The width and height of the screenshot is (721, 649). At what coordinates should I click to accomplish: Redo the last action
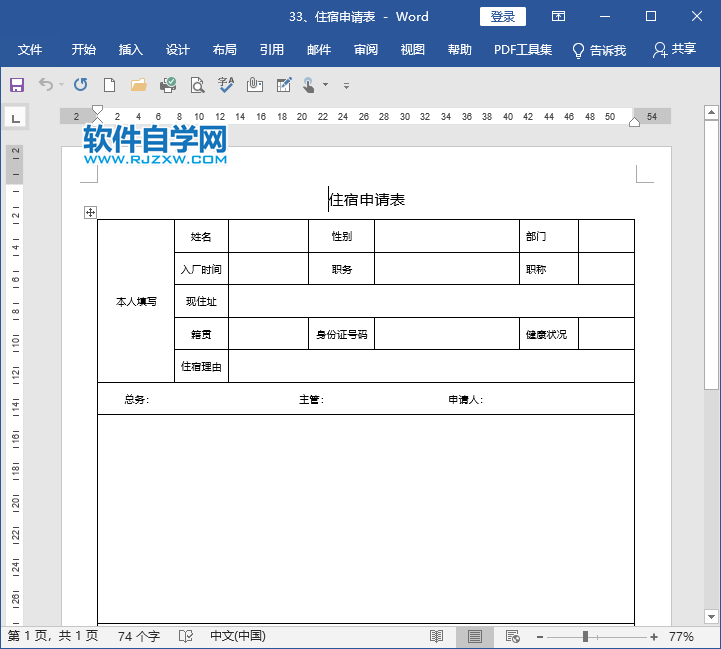(x=80, y=85)
